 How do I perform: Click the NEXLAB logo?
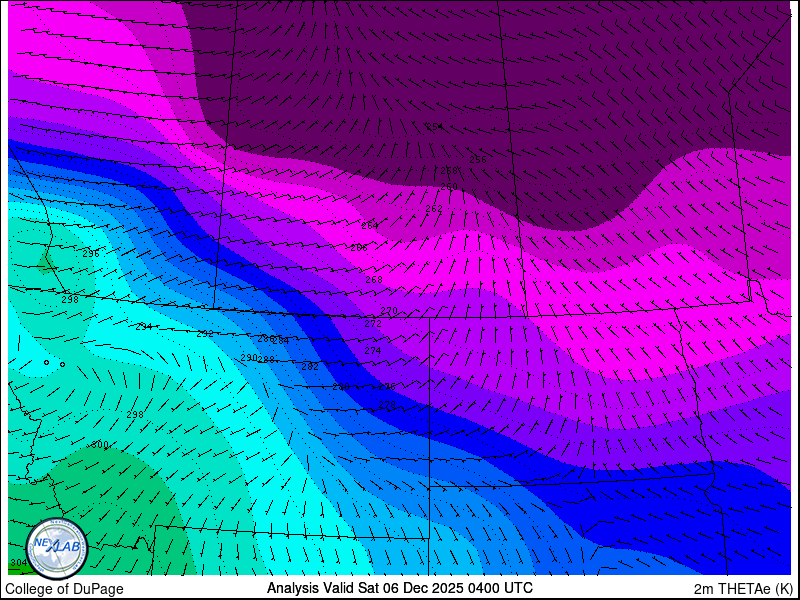pos(57,548)
